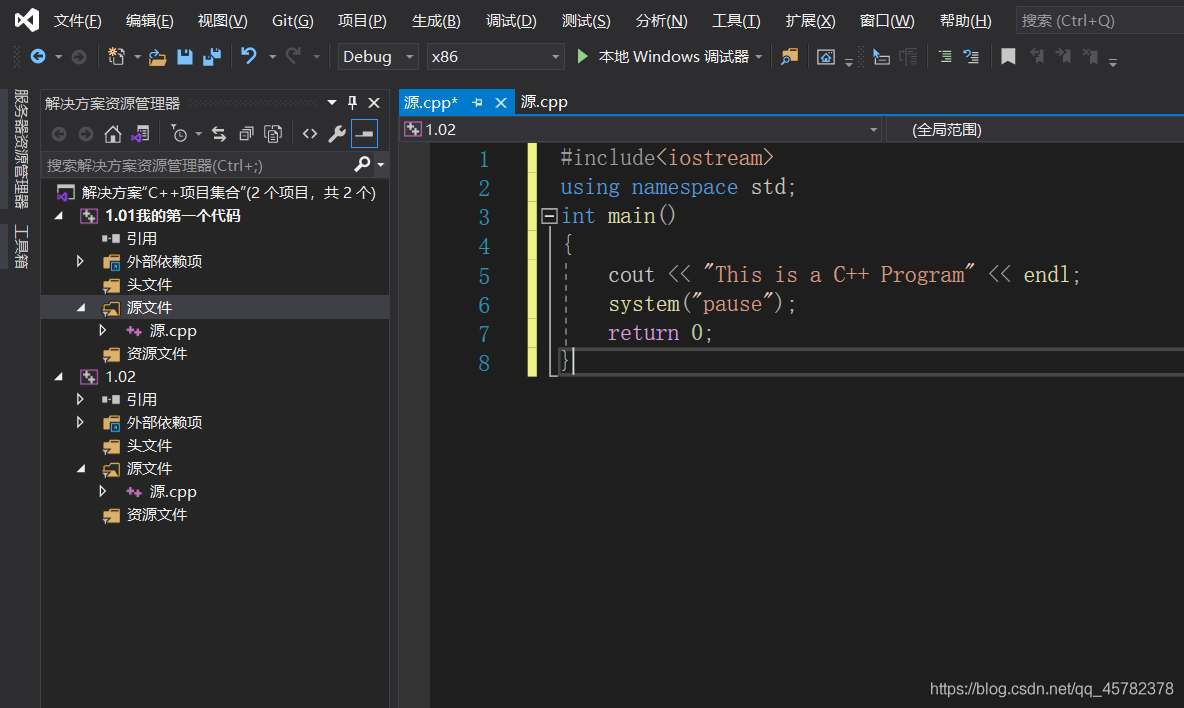Open the Debug configuration dropdown
This screenshot has height=708, width=1184.
pos(378,57)
